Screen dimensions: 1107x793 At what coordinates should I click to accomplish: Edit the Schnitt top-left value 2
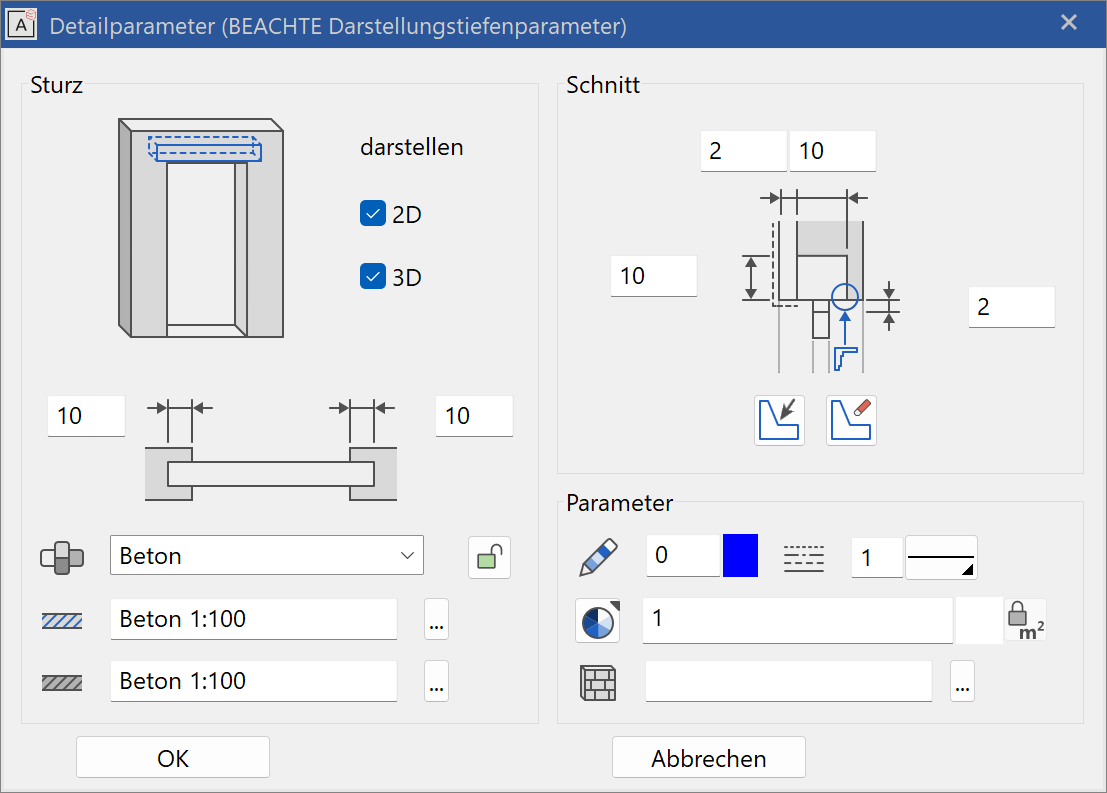coord(743,151)
